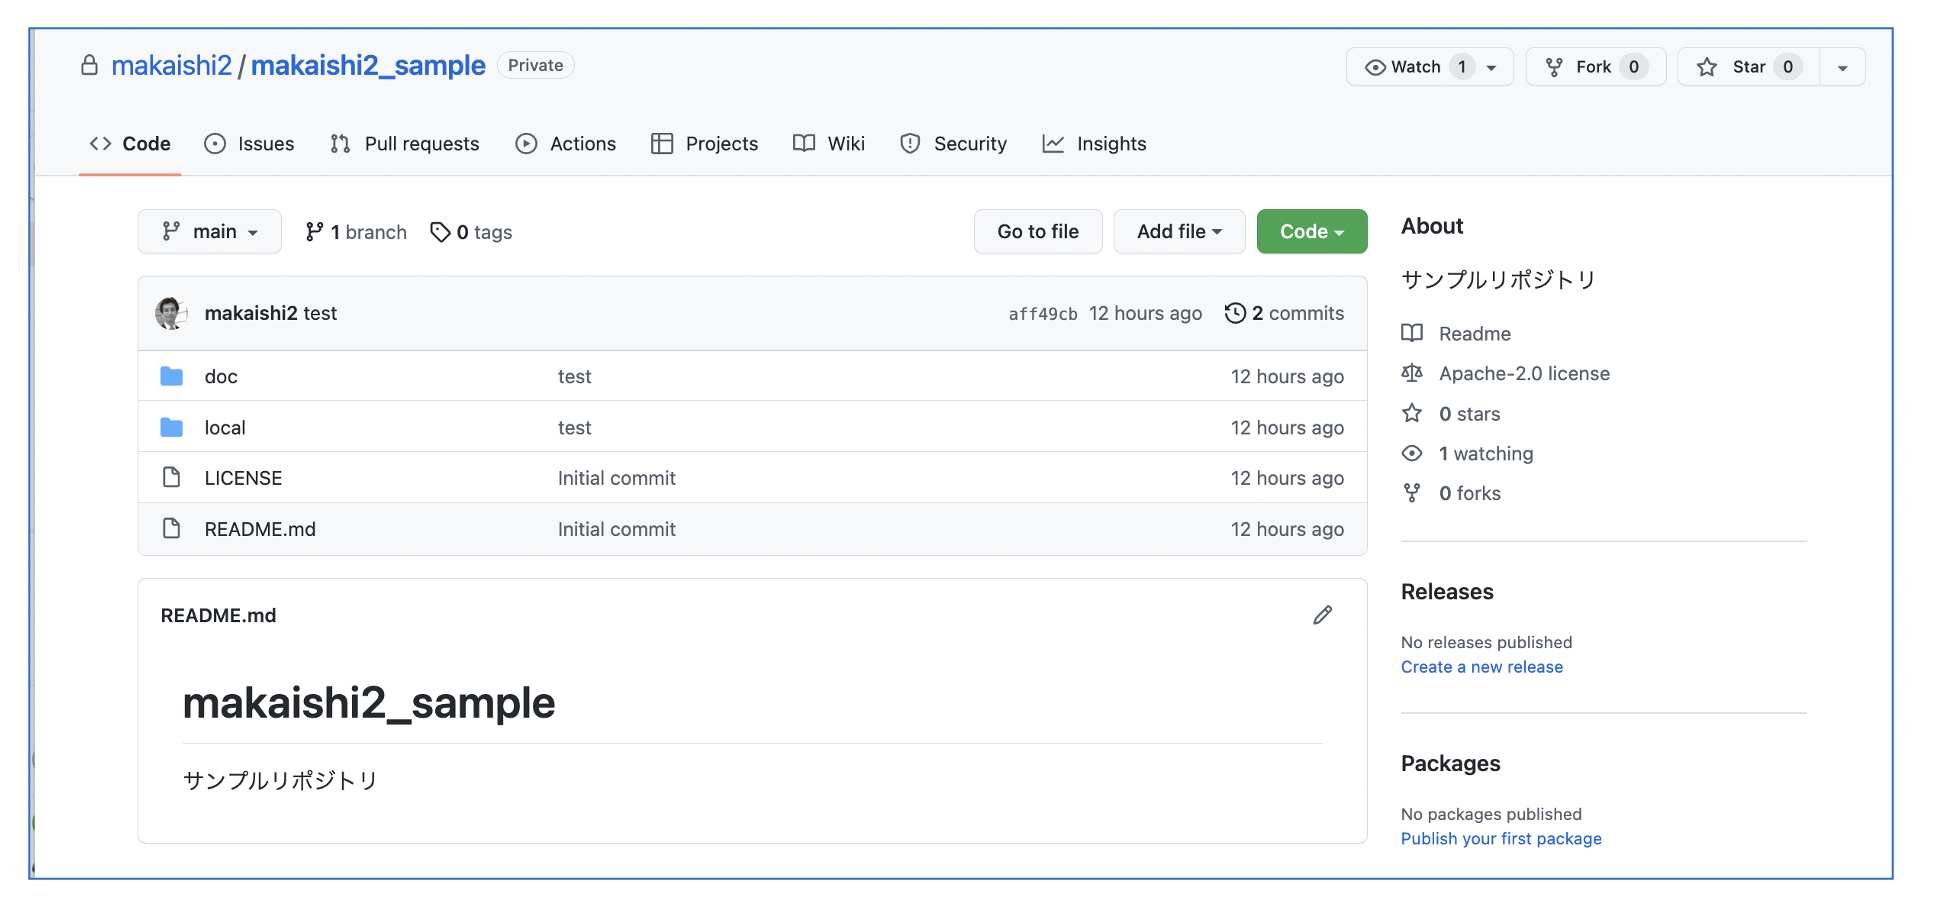Click the star icon beside 0 stars
The width and height of the screenshot is (1936, 916).
tap(1412, 413)
